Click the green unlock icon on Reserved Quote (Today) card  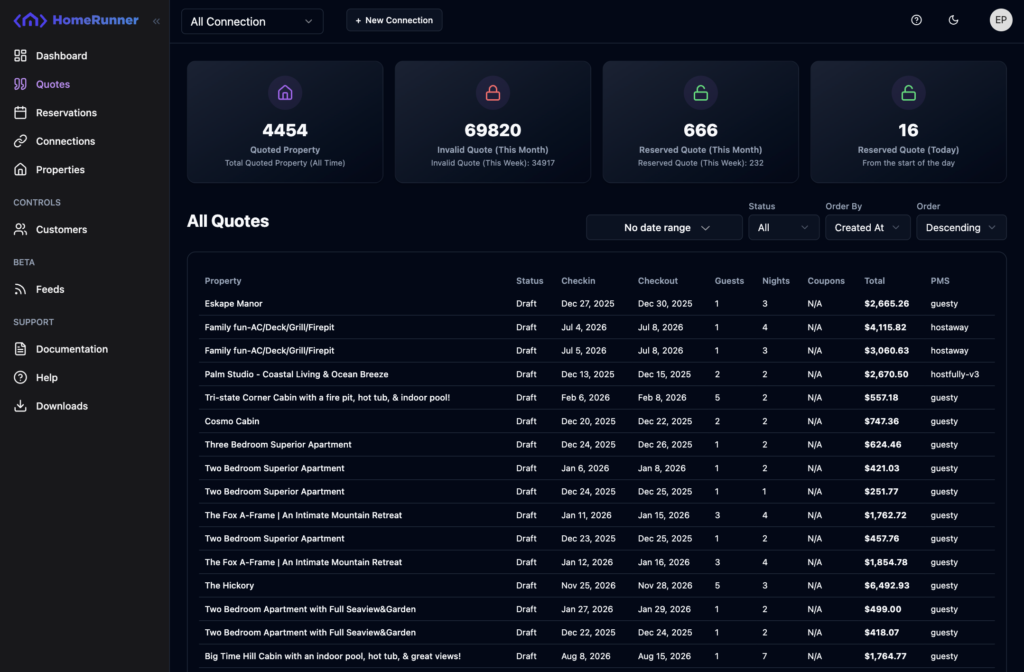[x=908, y=93]
